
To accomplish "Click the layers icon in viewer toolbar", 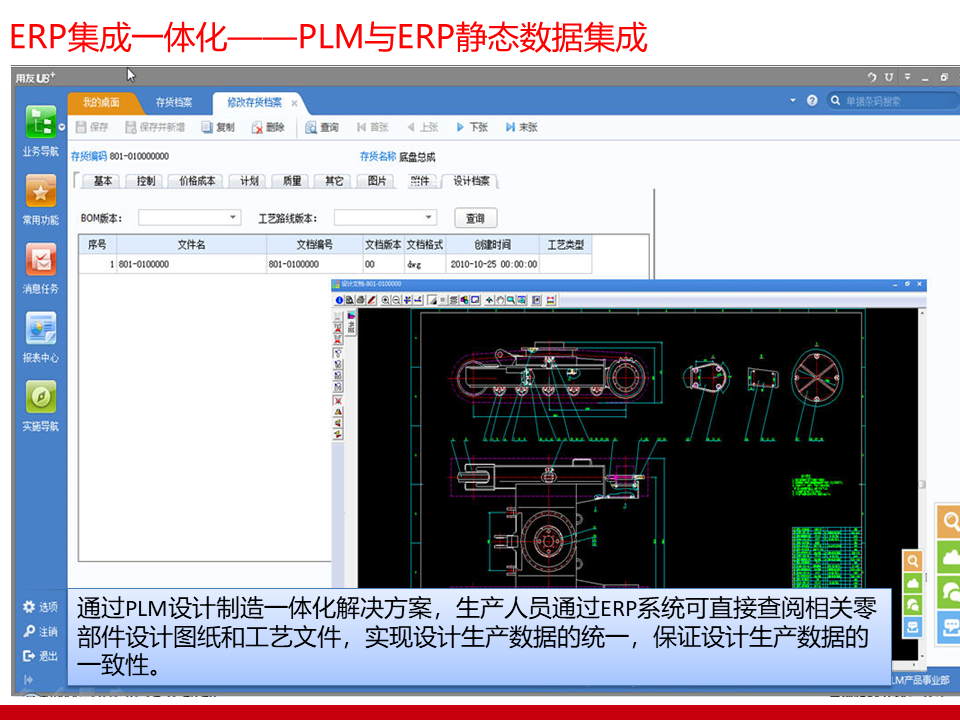I will click(x=454, y=300).
